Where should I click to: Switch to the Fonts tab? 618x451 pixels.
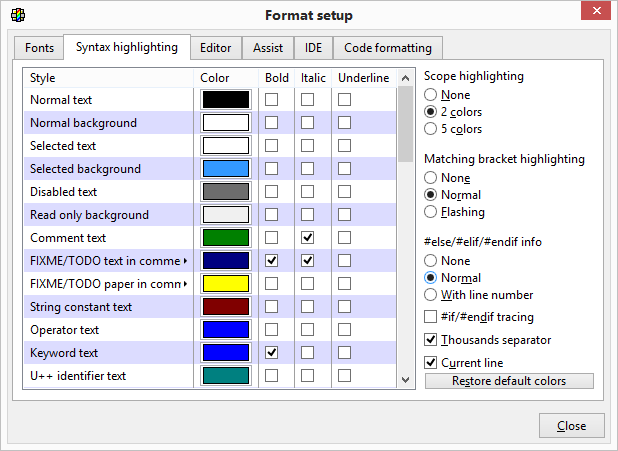(40, 48)
